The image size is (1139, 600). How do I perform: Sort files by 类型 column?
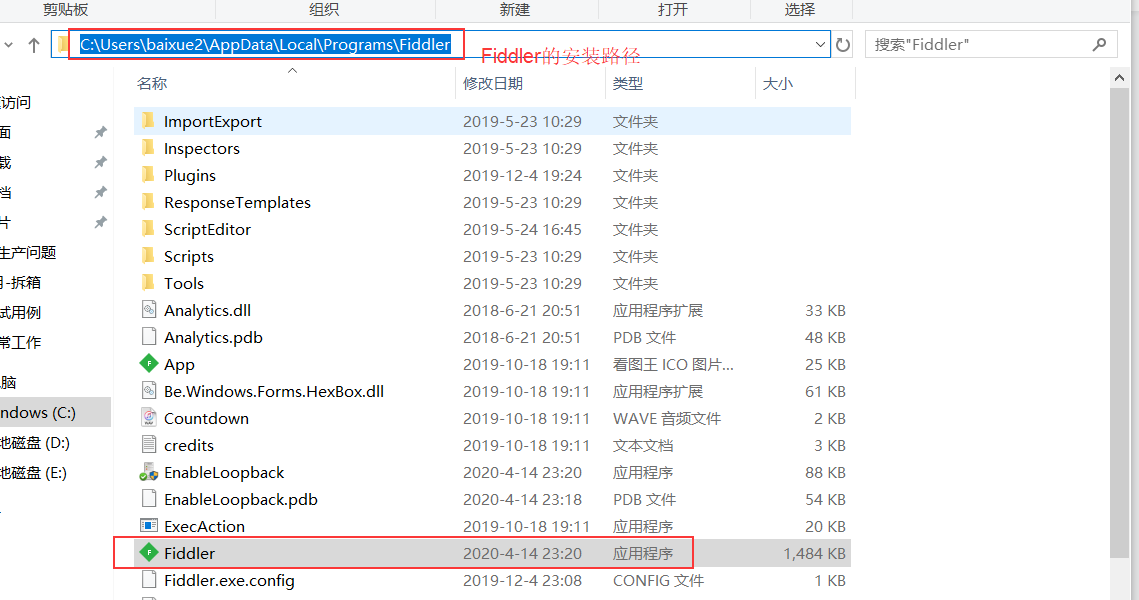(x=628, y=84)
